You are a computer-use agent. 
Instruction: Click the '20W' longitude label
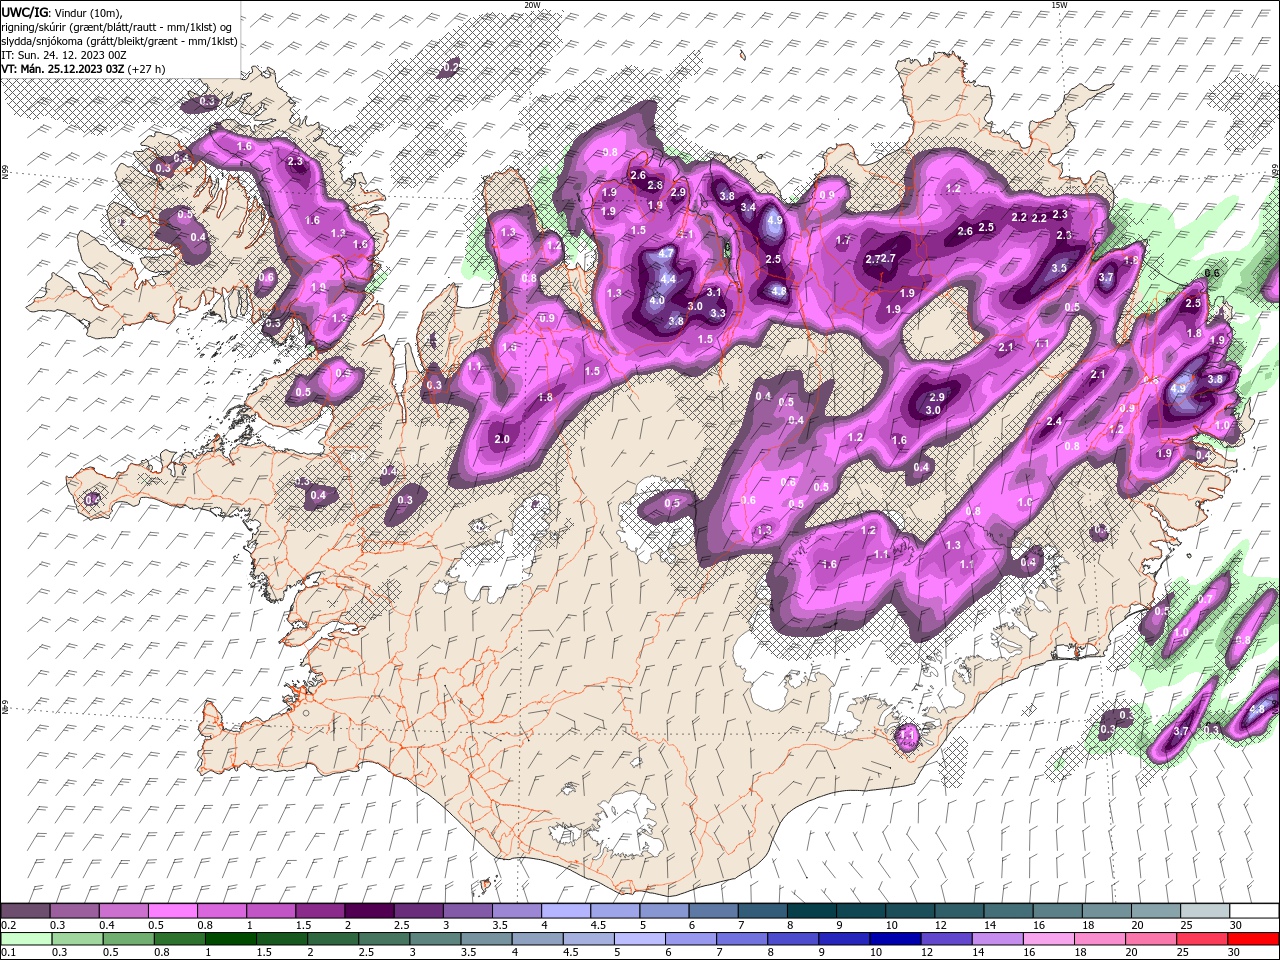[533, 5]
